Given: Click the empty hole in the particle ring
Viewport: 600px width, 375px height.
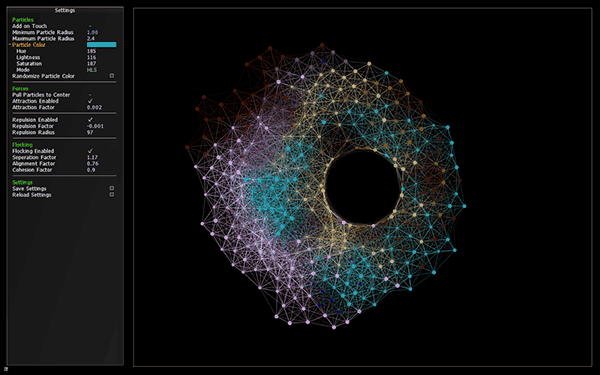Looking at the screenshot, I should (363, 188).
